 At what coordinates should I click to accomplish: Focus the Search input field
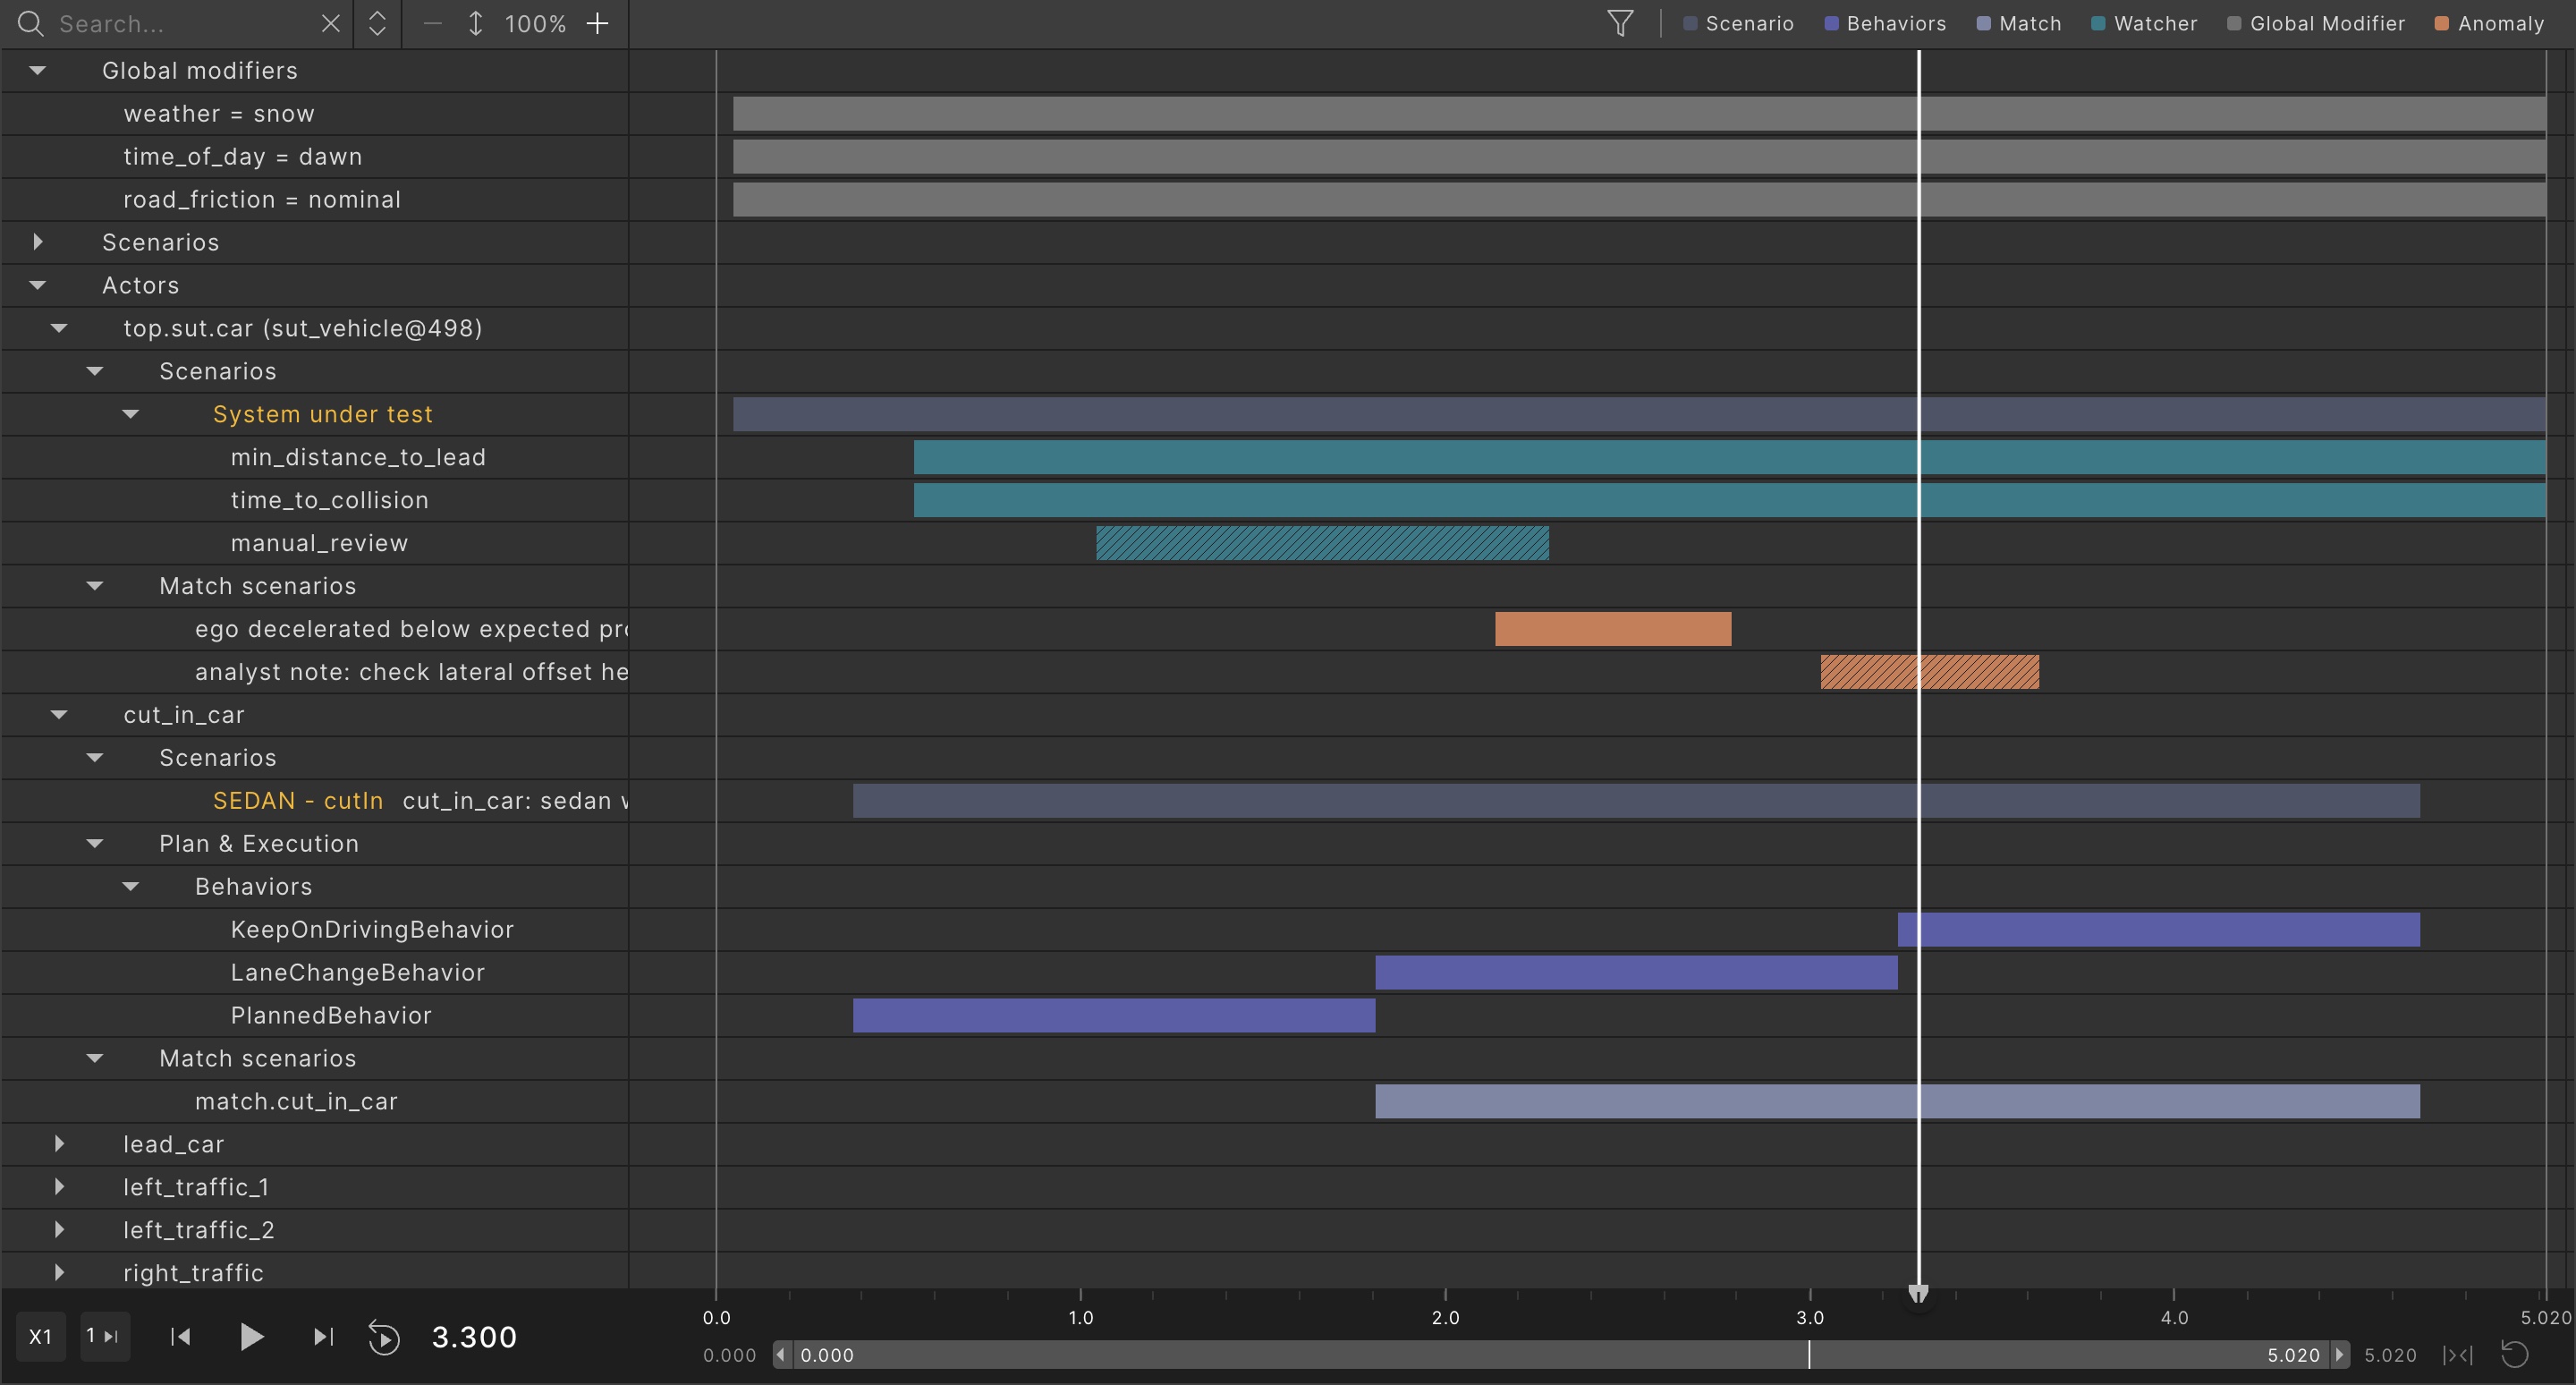coord(185,23)
